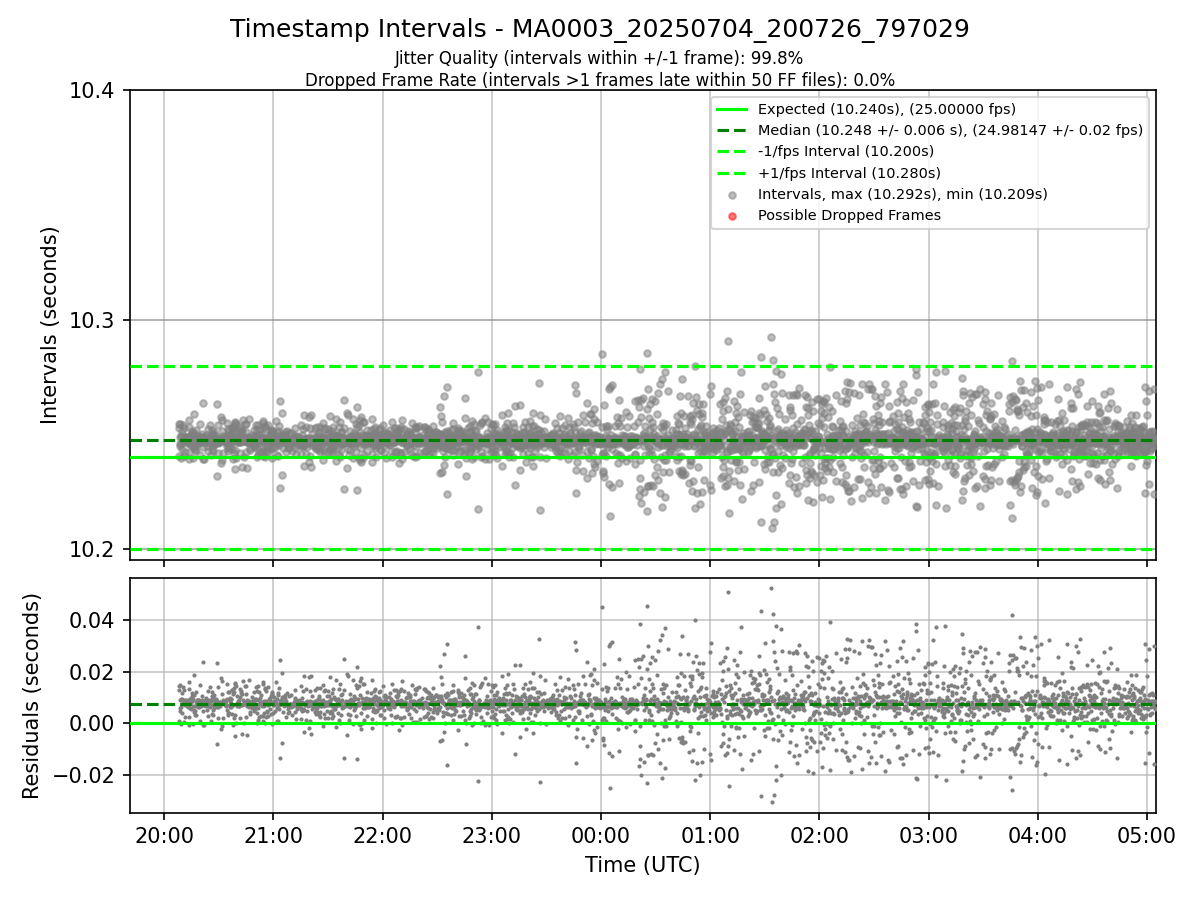Click the red Possible Dropped Frames legend marker
The image size is (1200, 900).
[732, 216]
